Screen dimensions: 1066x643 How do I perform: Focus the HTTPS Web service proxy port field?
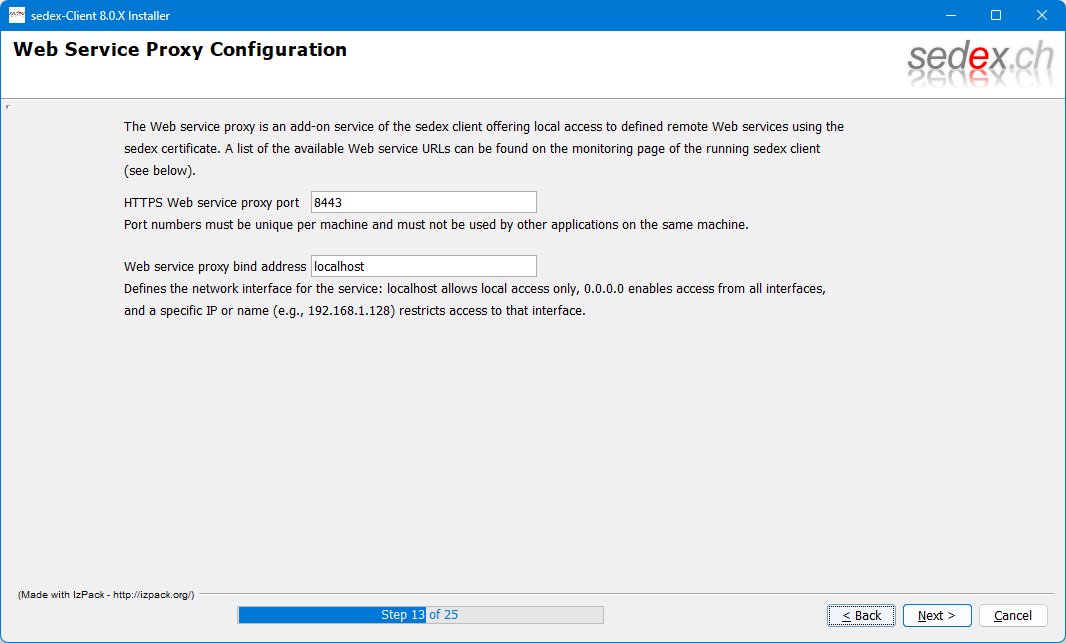(x=423, y=202)
